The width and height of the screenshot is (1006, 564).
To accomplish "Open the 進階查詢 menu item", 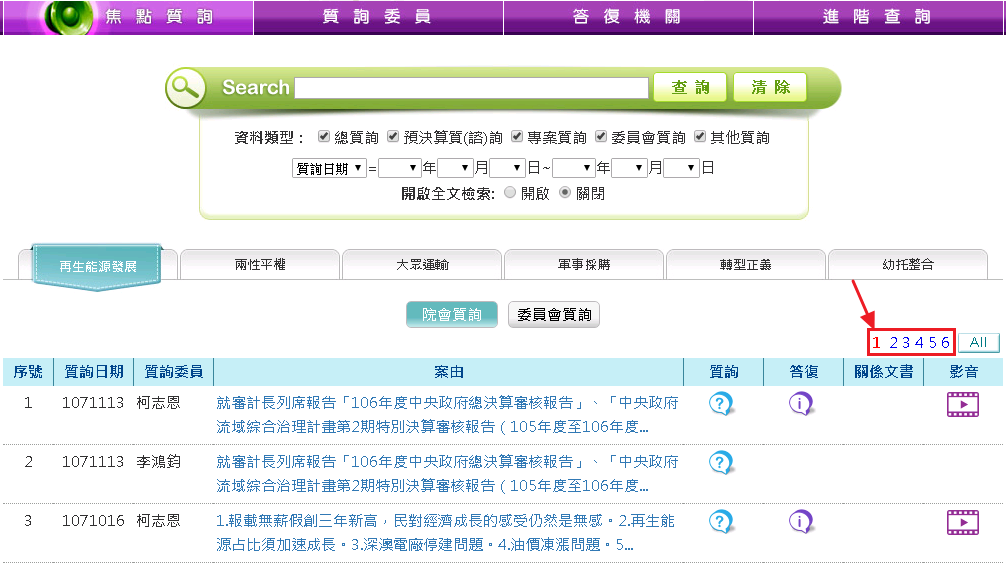I will (x=878, y=17).
